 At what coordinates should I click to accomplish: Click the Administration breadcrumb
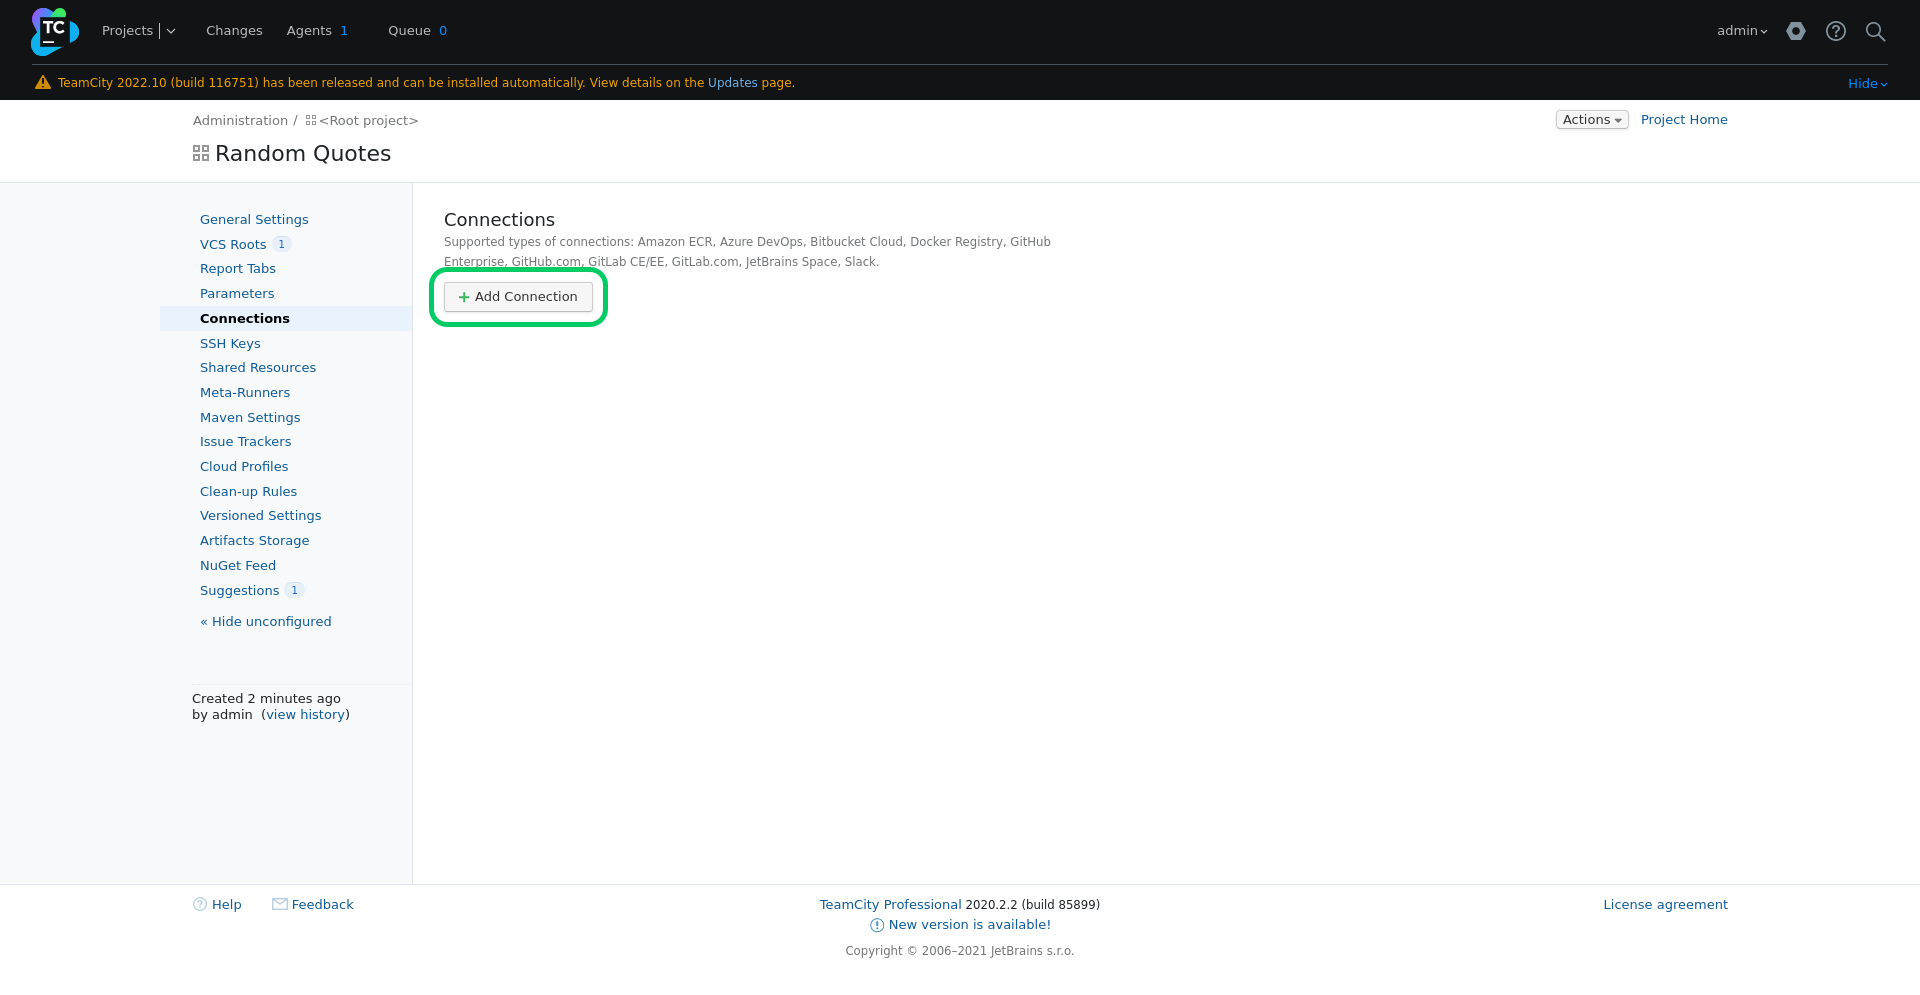(240, 121)
